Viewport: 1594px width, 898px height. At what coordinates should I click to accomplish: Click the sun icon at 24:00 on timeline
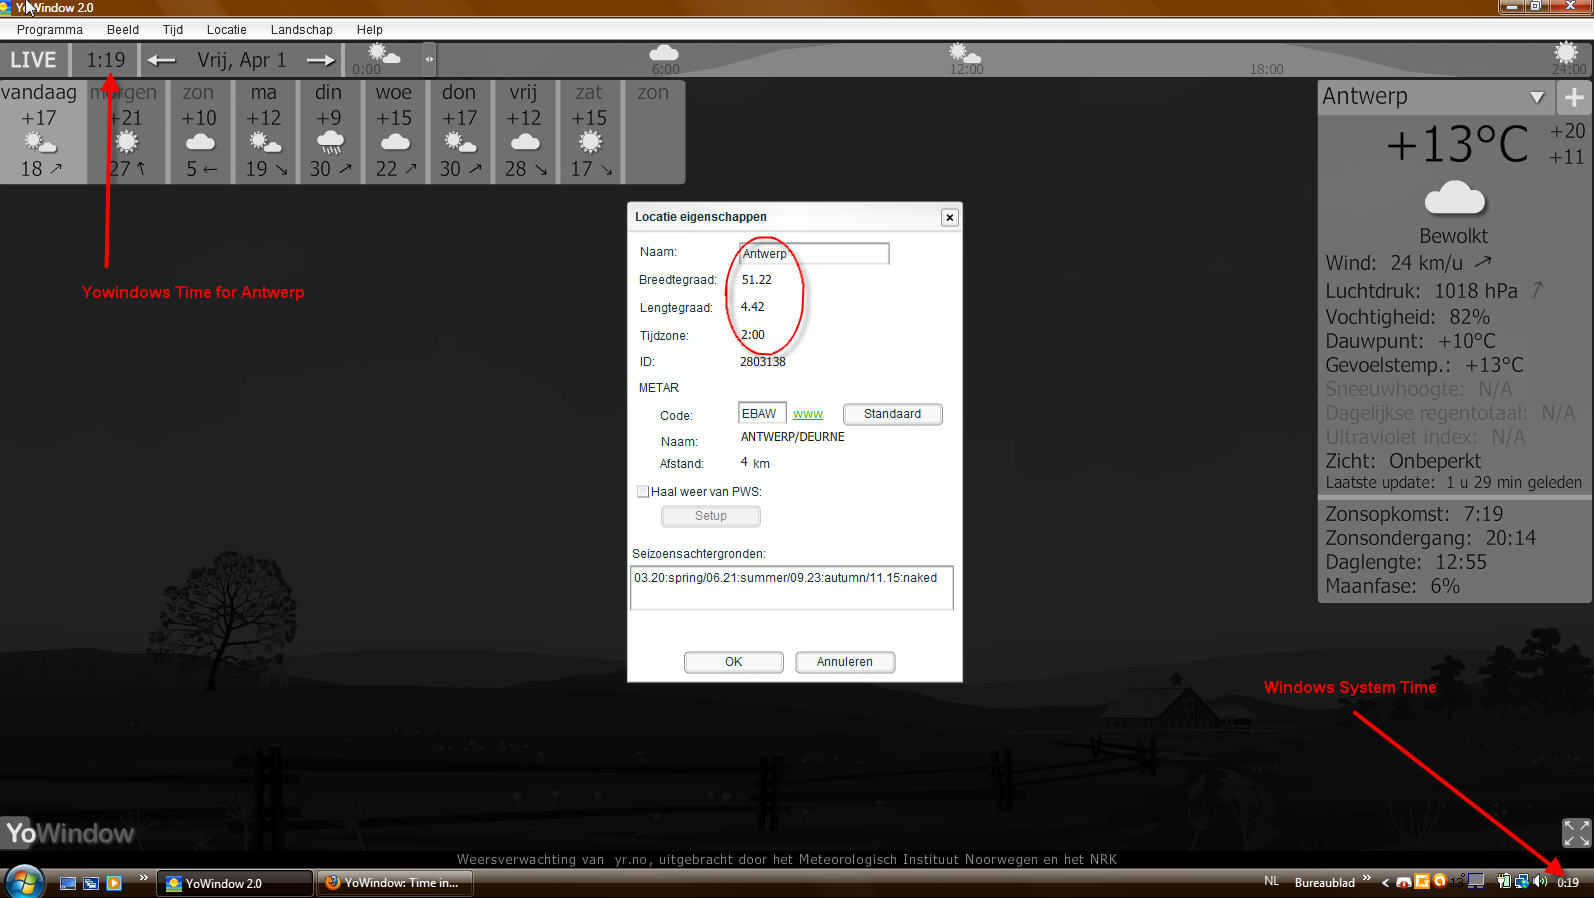[x=1566, y=52]
